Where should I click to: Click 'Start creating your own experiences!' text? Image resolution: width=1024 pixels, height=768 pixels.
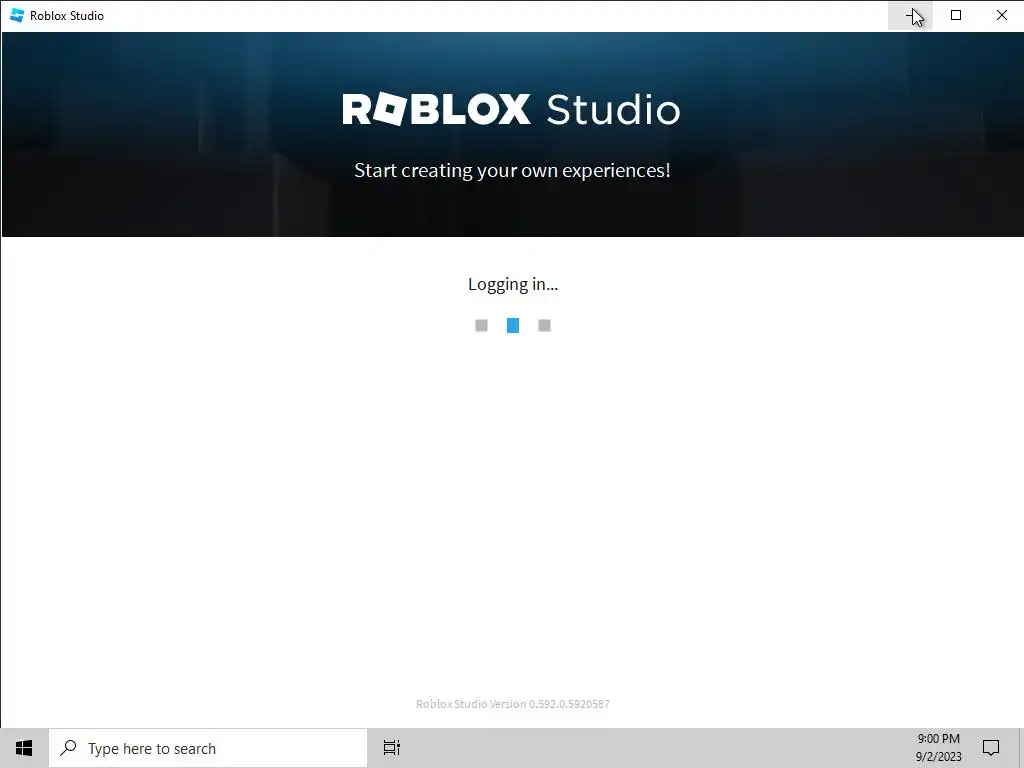click(x=512, y=170)
